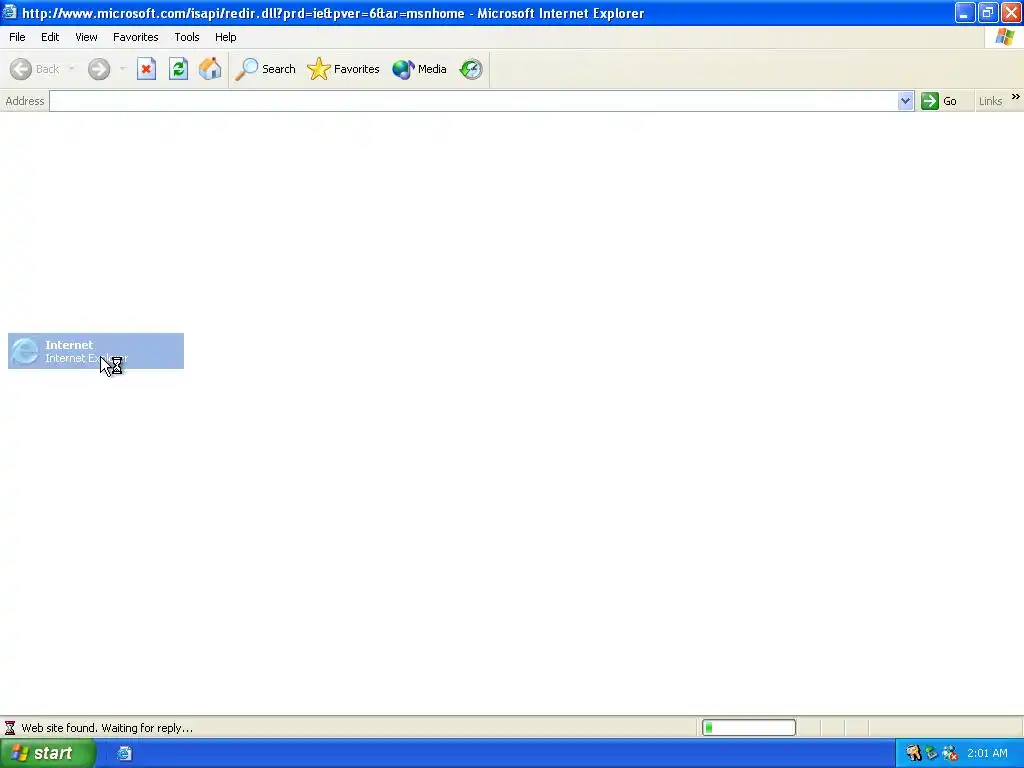Select the Internet Explorer taskbar button

(x=125, y=753)
